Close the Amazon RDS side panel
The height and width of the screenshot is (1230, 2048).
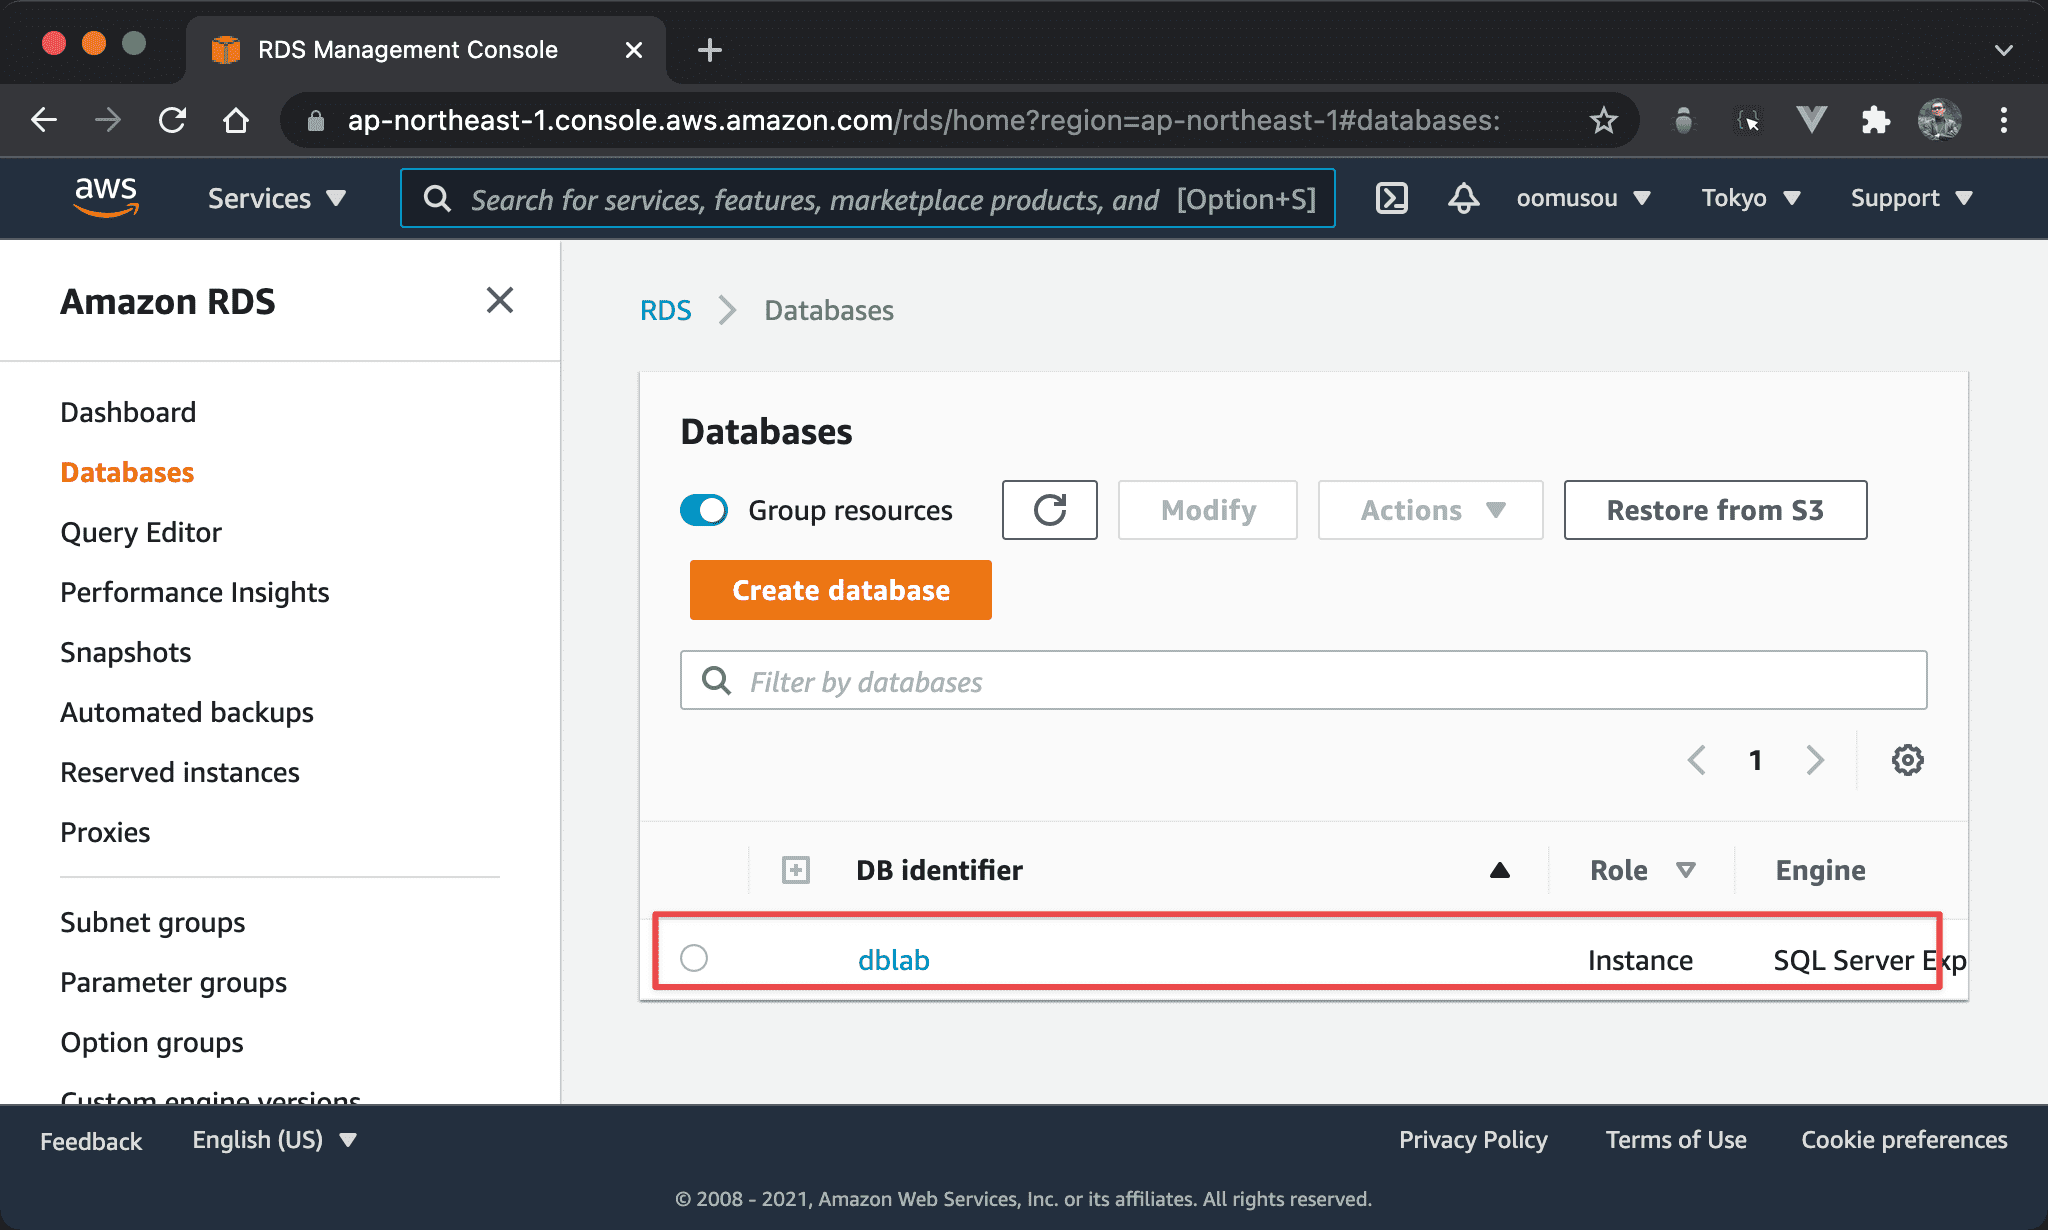tap(500, 300)
